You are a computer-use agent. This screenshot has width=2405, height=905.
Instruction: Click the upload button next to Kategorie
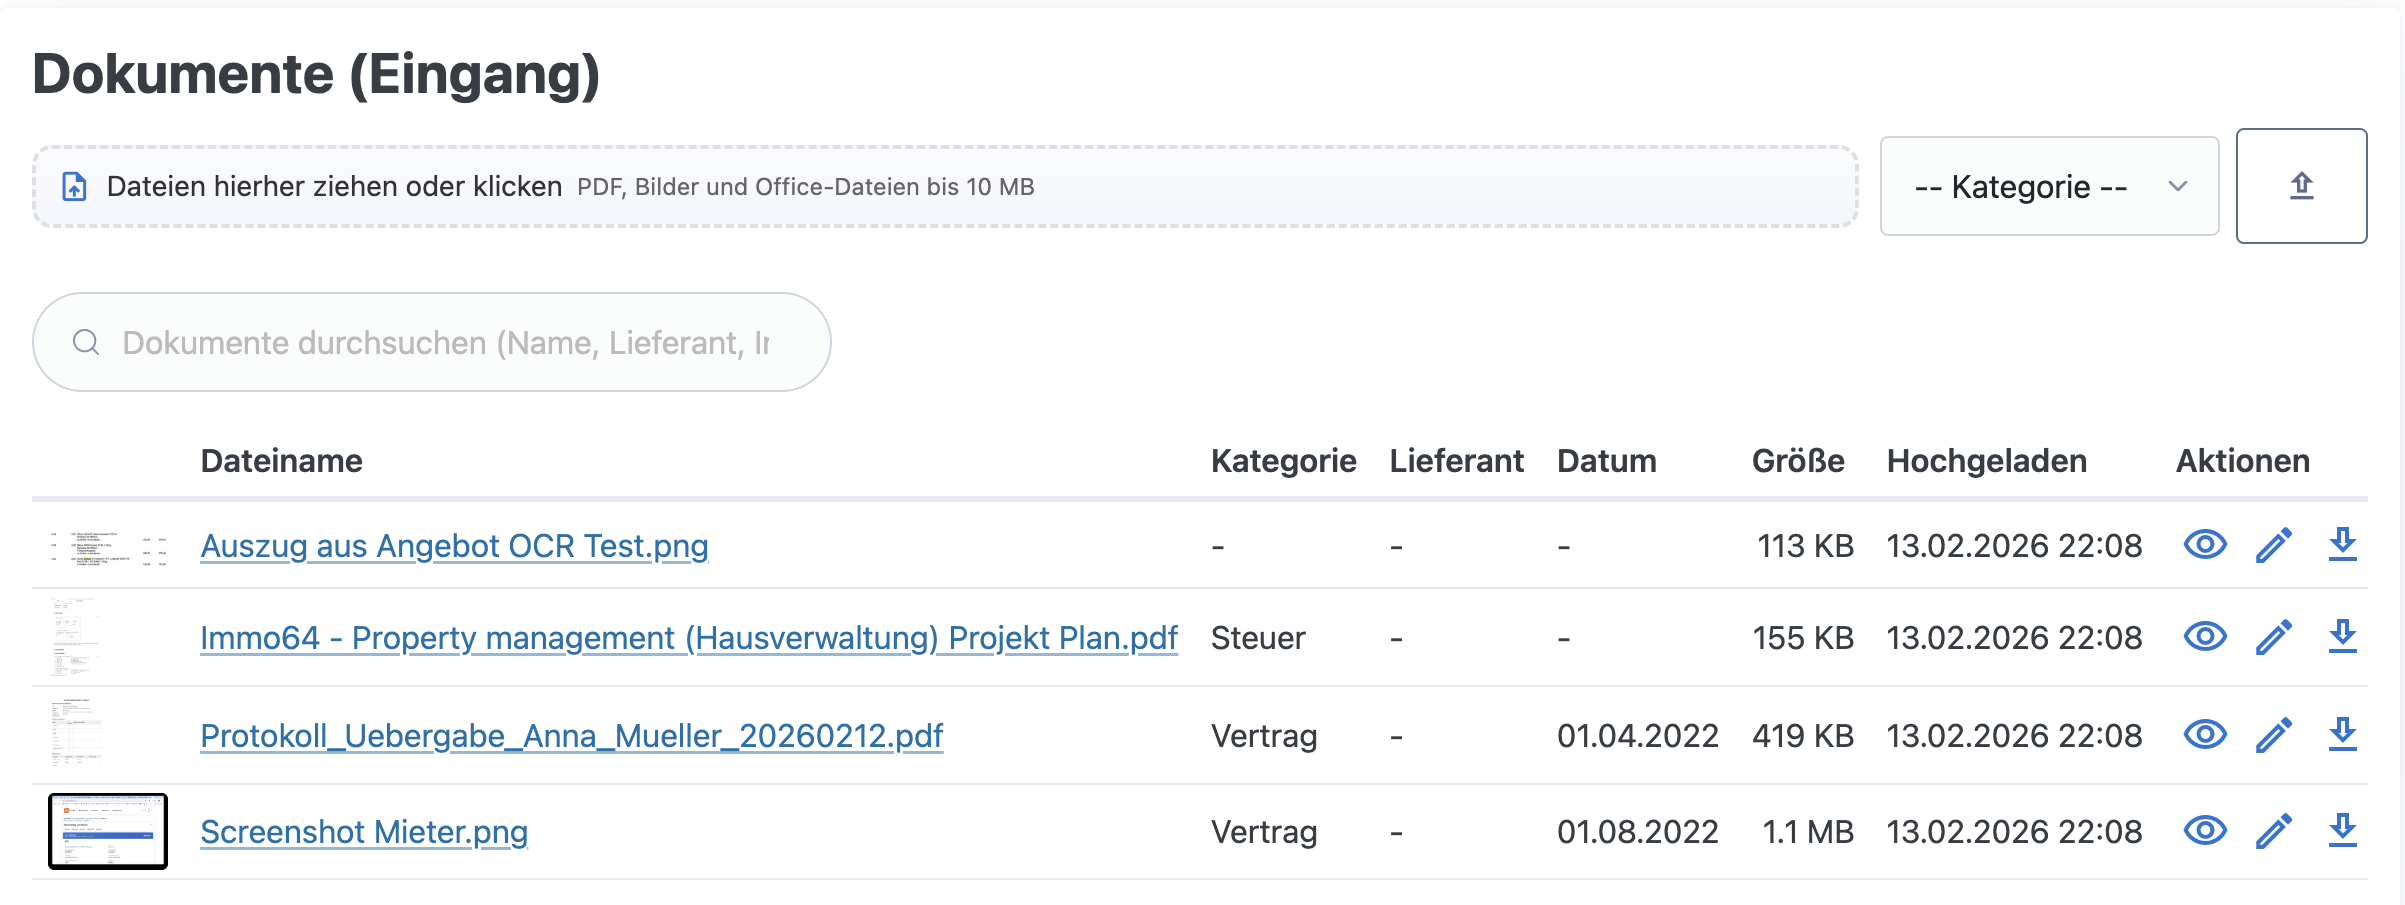point(2302,186)
